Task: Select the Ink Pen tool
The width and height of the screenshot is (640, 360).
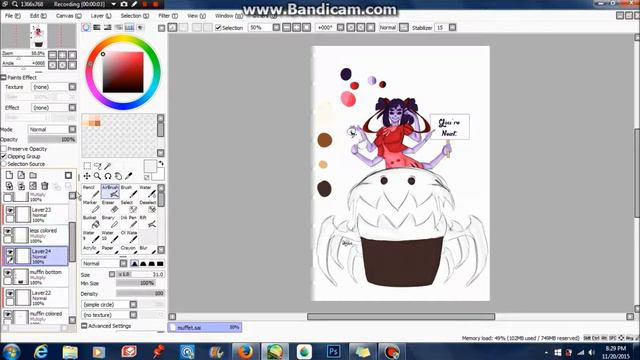Action: (129, 222)
